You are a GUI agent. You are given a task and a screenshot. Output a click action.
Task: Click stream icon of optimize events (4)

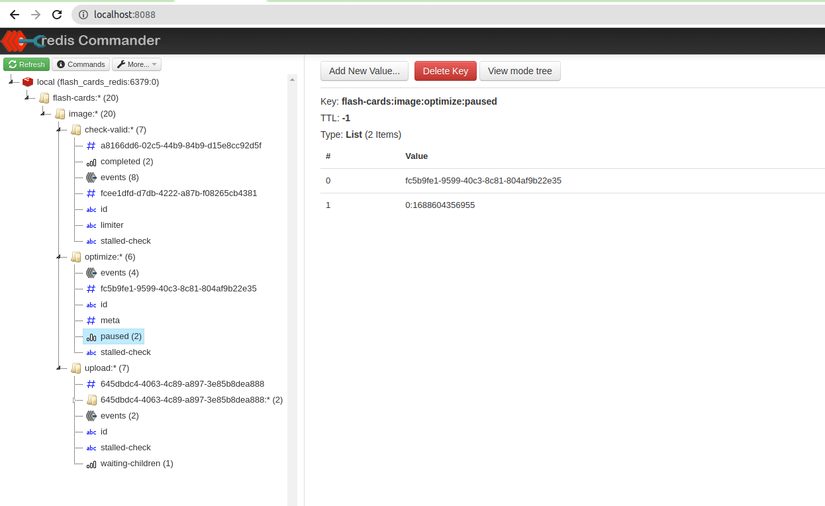tap(91, 272)
